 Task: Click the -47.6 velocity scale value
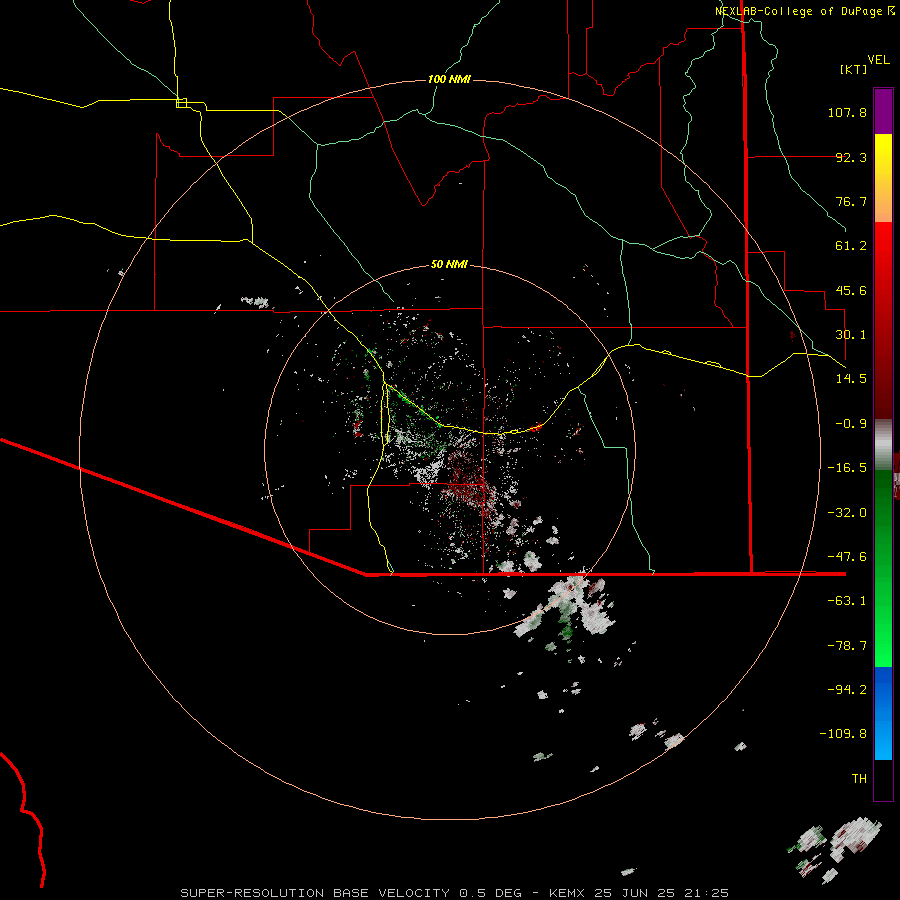pos(847,557)
